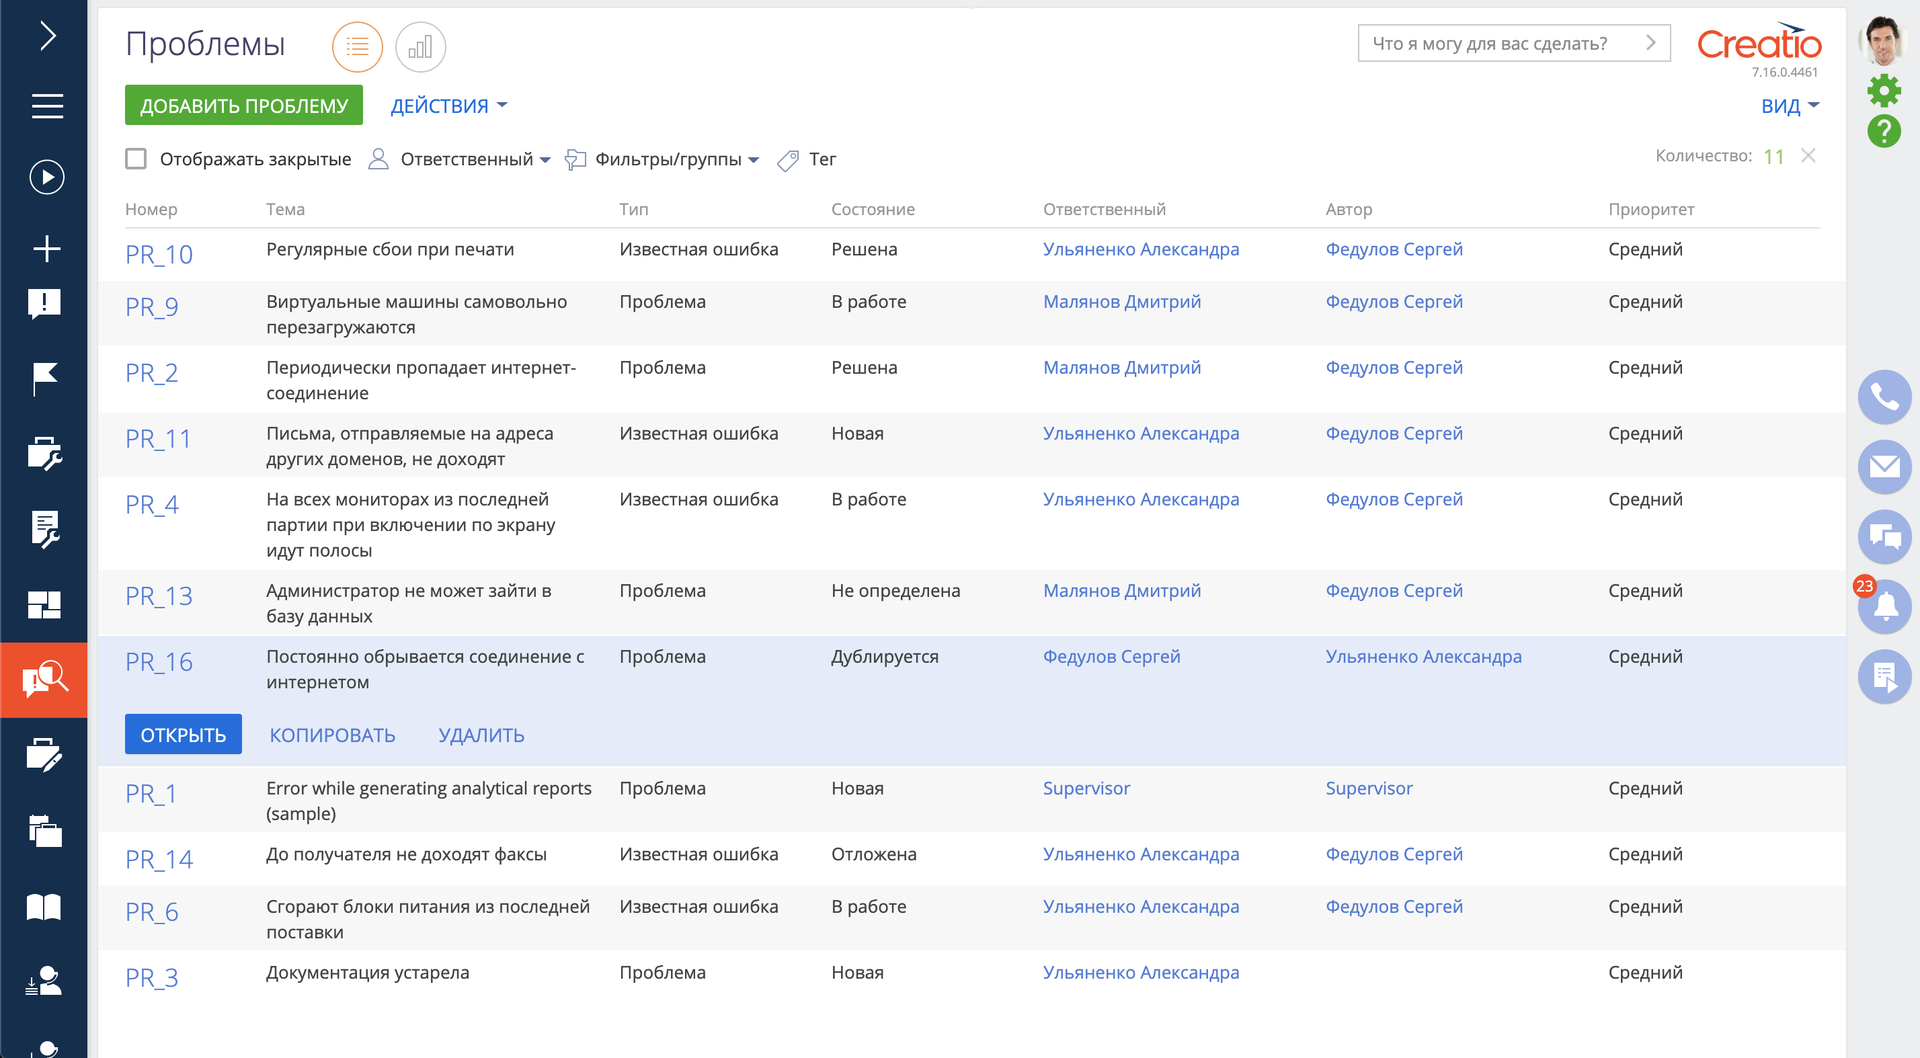Open the email panel

click(x=1884, y=466)
